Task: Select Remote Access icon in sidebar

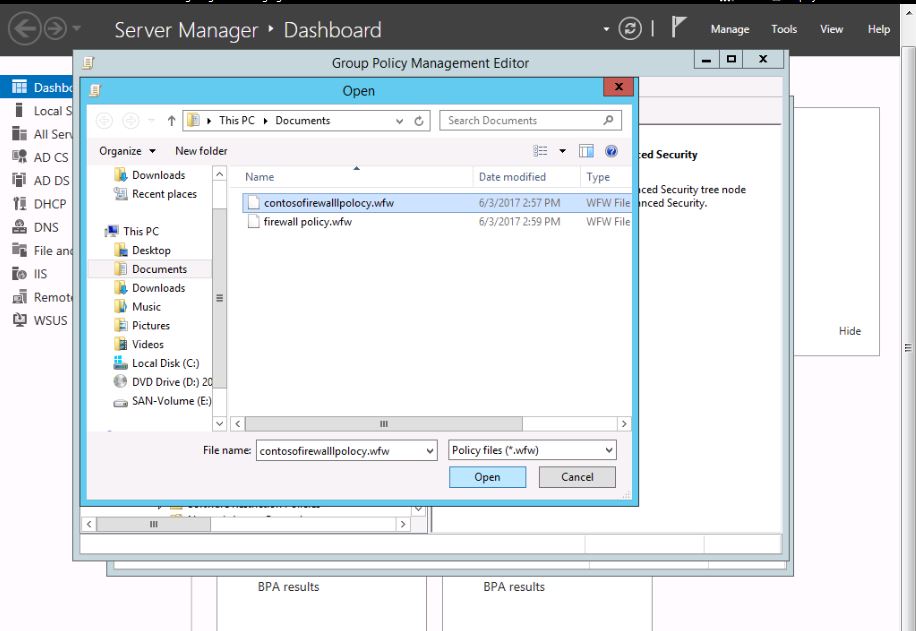Action: pyautogui.click(x=19, y=297)
